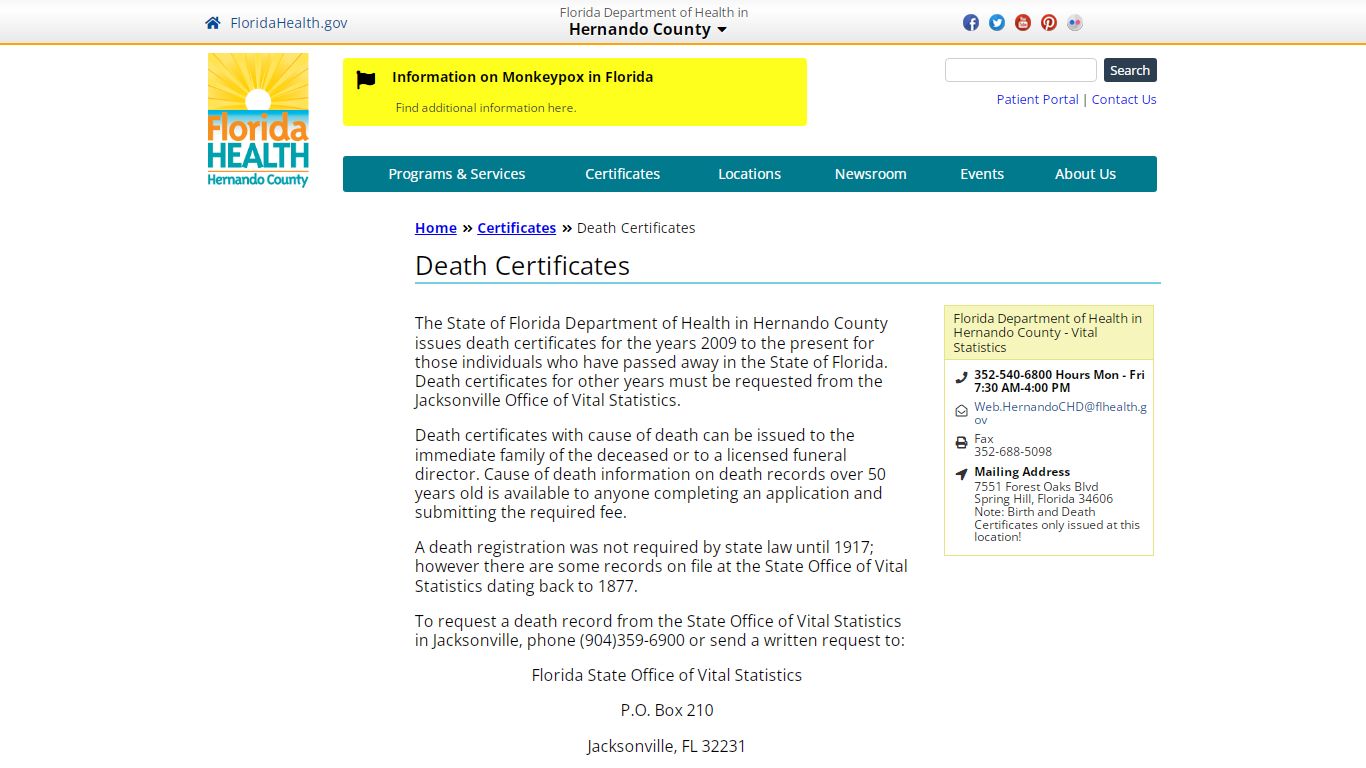1366x768 pixels.
Task: Click 'Florida State Office of Vital Statistics' line
Action: click(x=666, y=675)
